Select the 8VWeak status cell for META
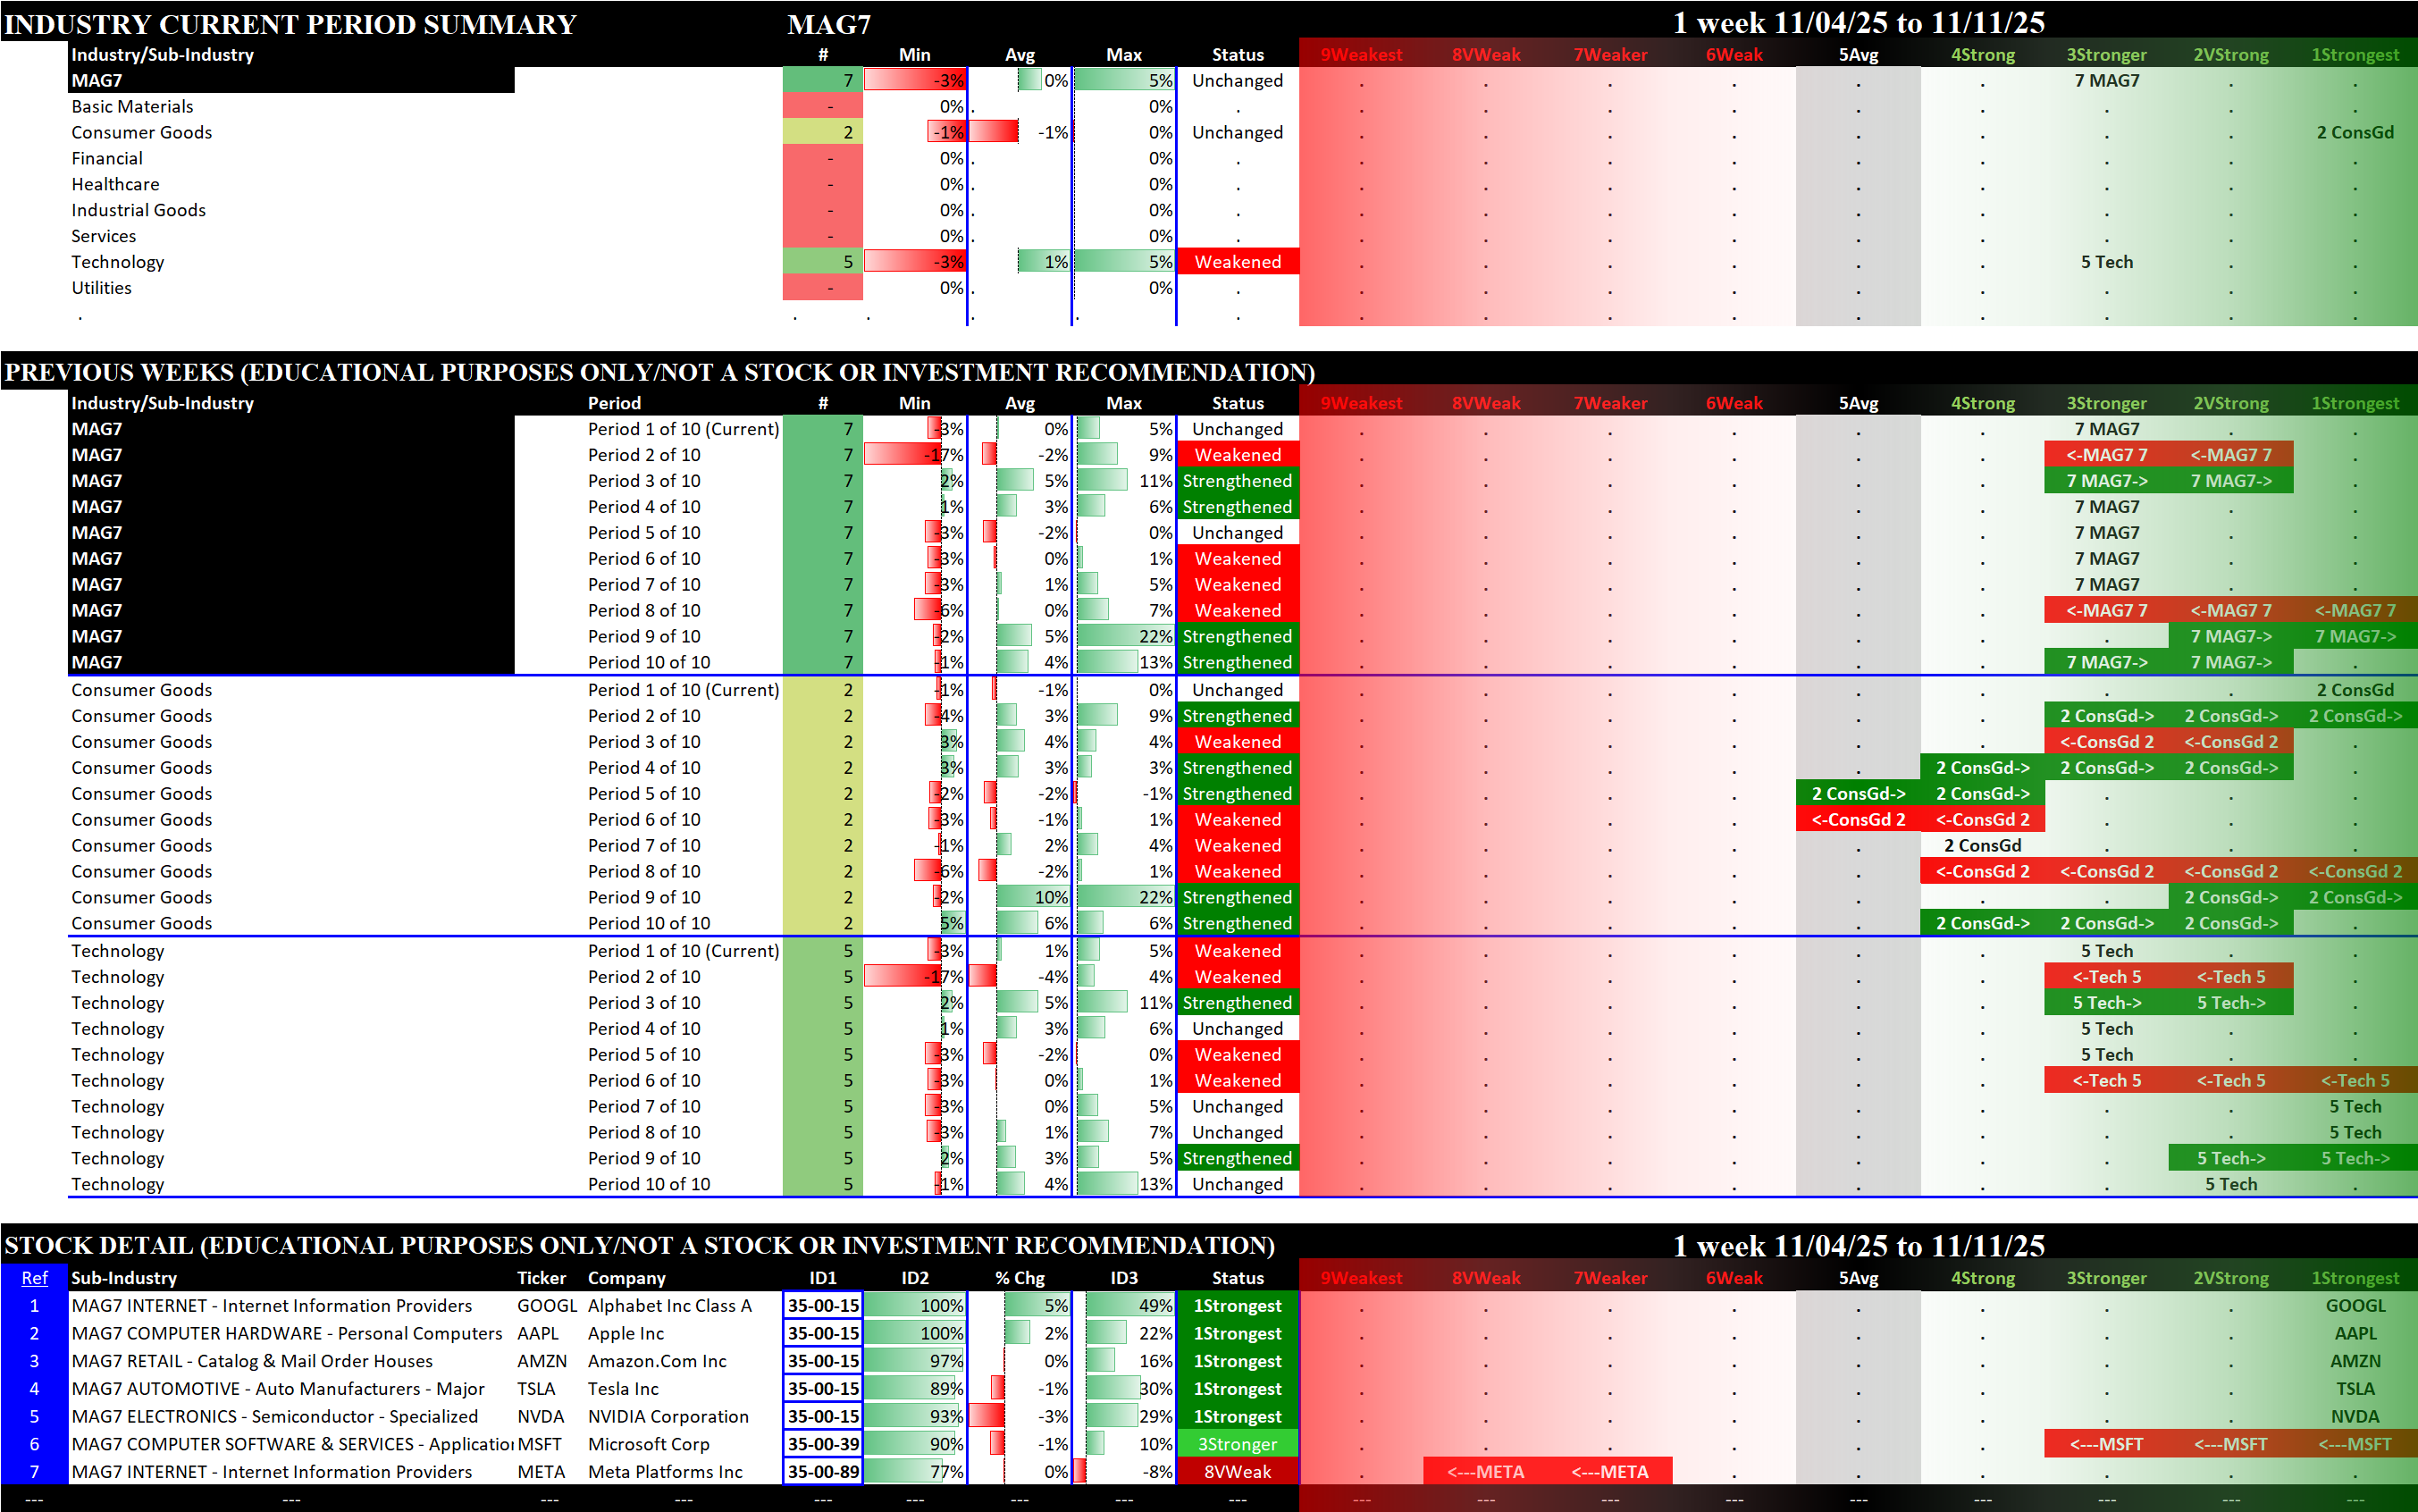 coord(1237,1472)
